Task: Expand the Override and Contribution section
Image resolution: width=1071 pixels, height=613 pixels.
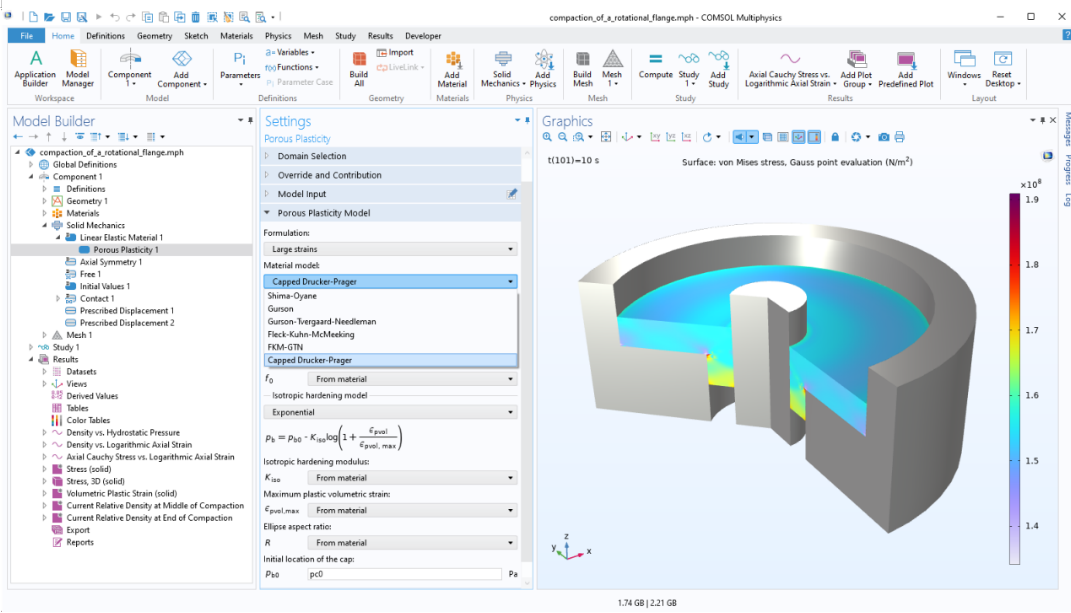Action: [x=267, y=175]
